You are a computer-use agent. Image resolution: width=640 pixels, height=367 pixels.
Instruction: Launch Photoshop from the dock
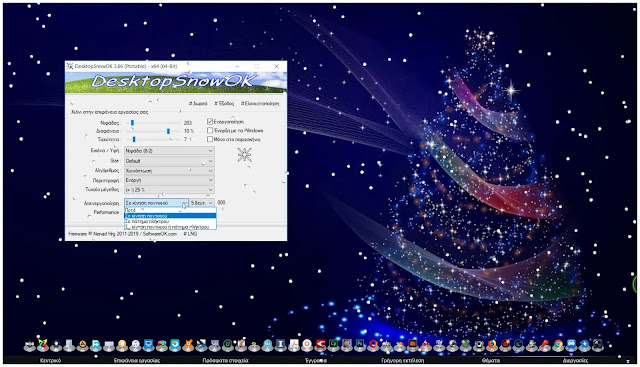coord(360,344)
